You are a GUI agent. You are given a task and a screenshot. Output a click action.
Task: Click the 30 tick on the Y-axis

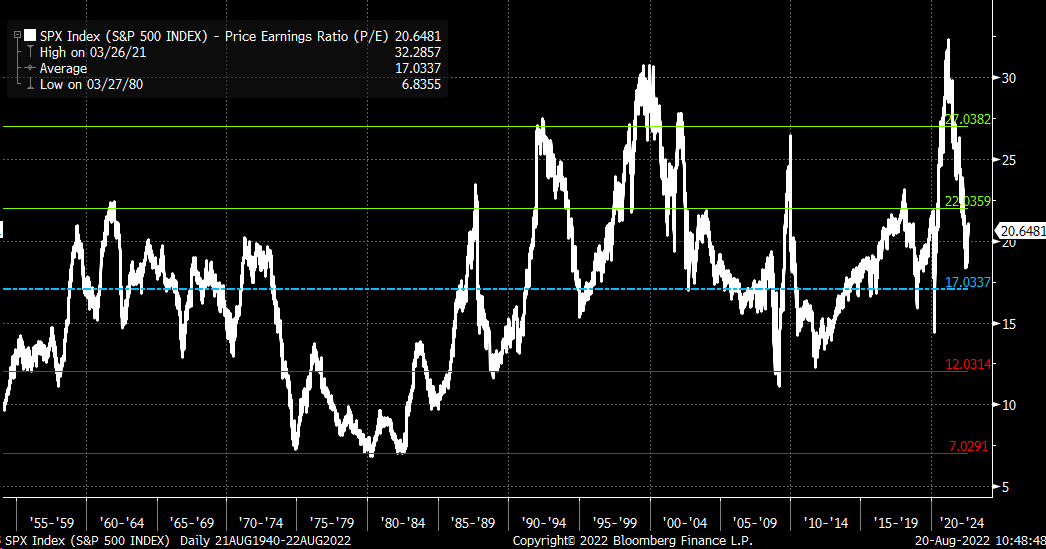pos(1009,78)
